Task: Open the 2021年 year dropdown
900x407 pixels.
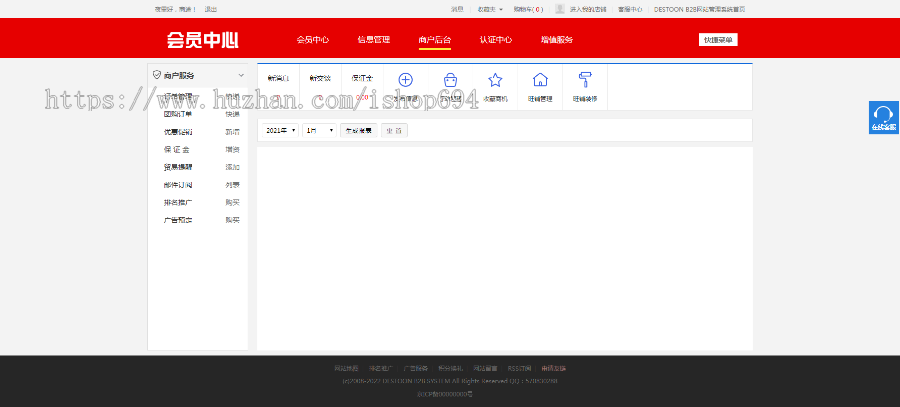Action: [279, 130]
